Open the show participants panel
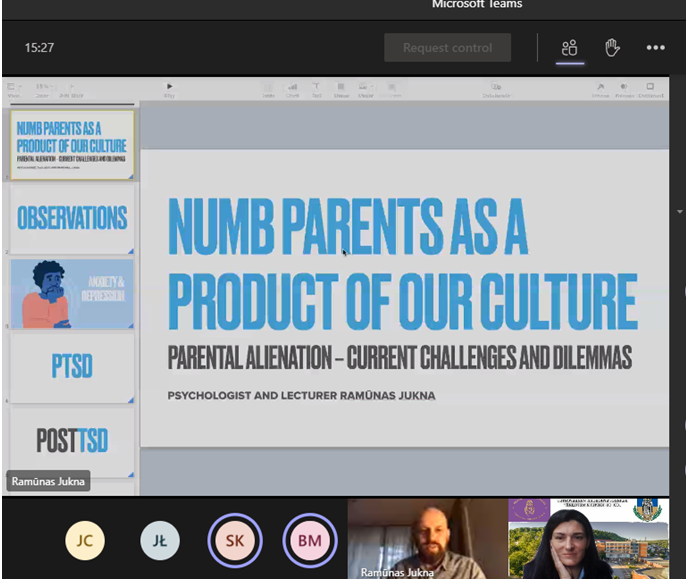 click(x=570, y=48)
